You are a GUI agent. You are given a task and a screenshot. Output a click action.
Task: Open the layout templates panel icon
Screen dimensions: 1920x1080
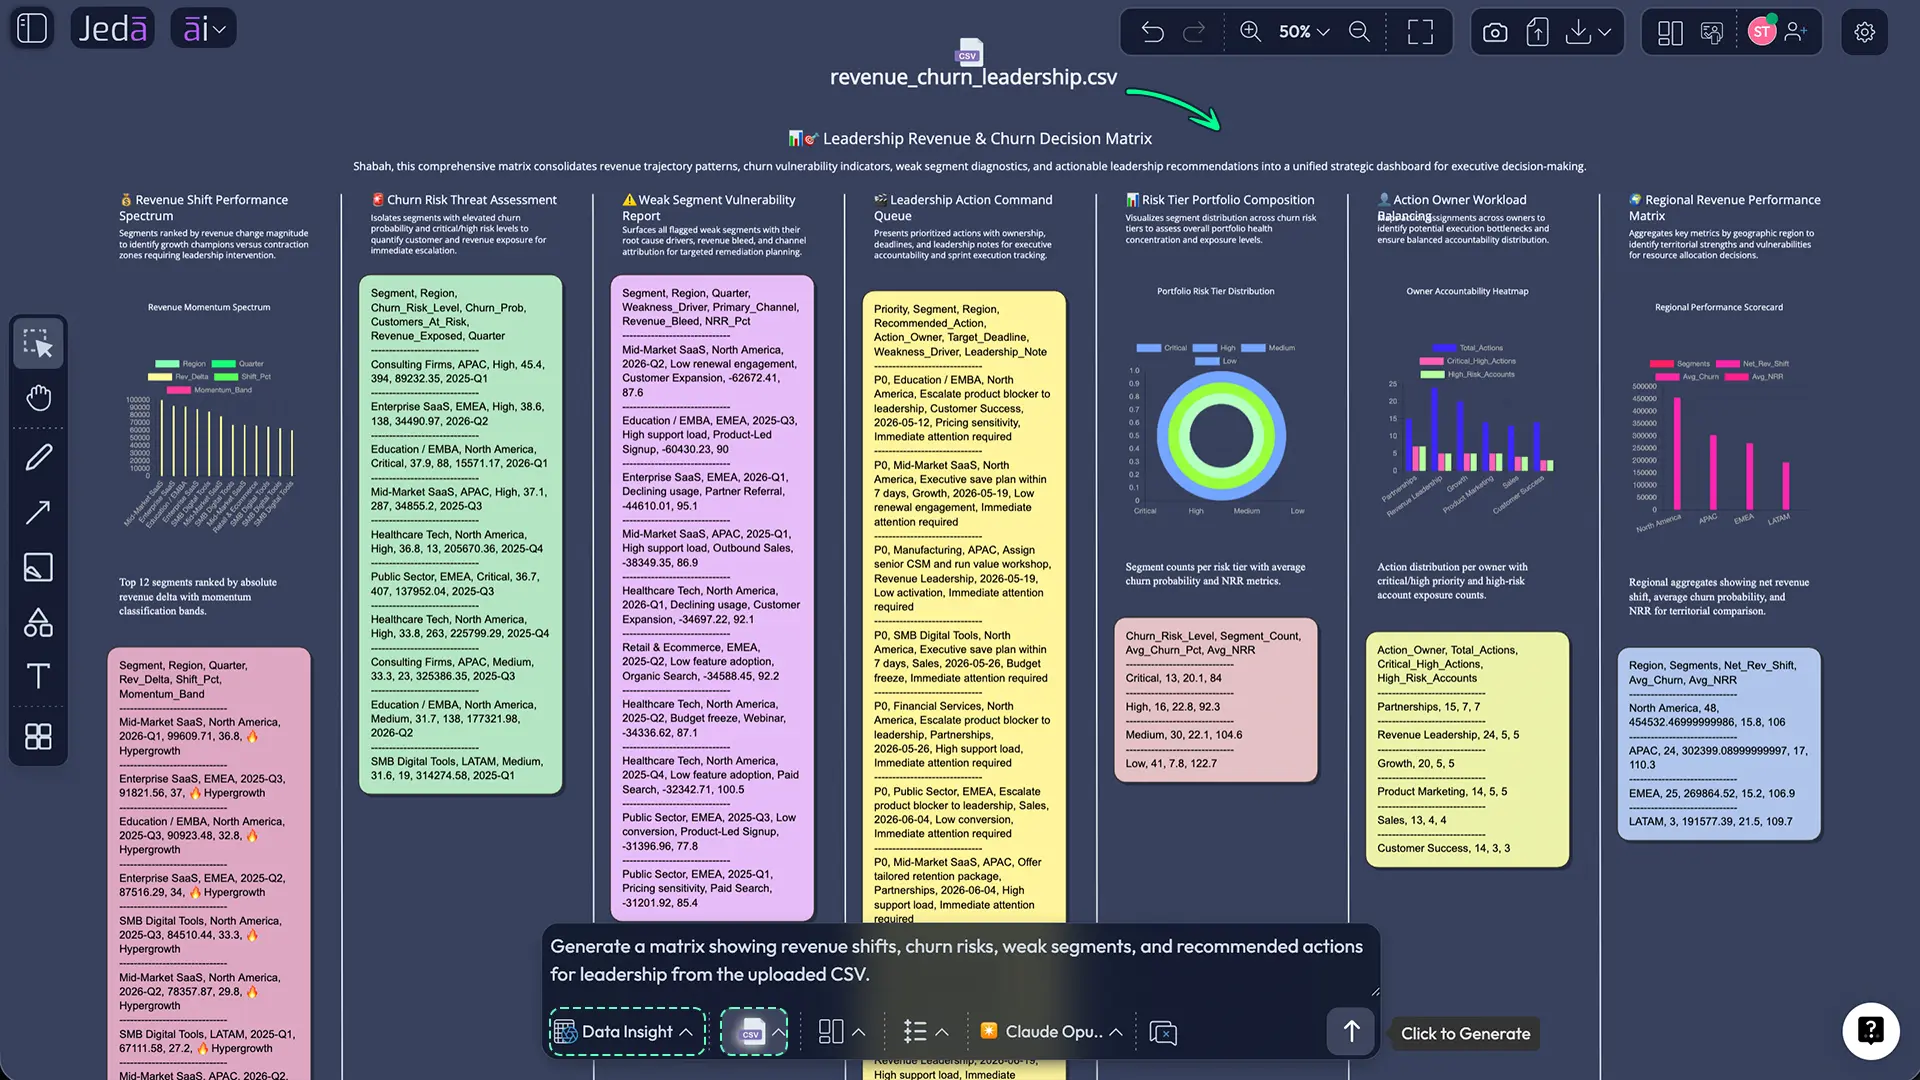pyautogui.click(x=1670, y=32)
